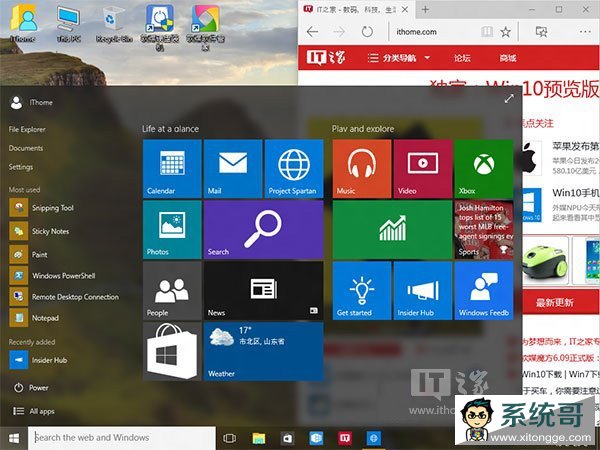Open the People tile
Viewport: 600px width, 450px height.
tap(172, 291)
